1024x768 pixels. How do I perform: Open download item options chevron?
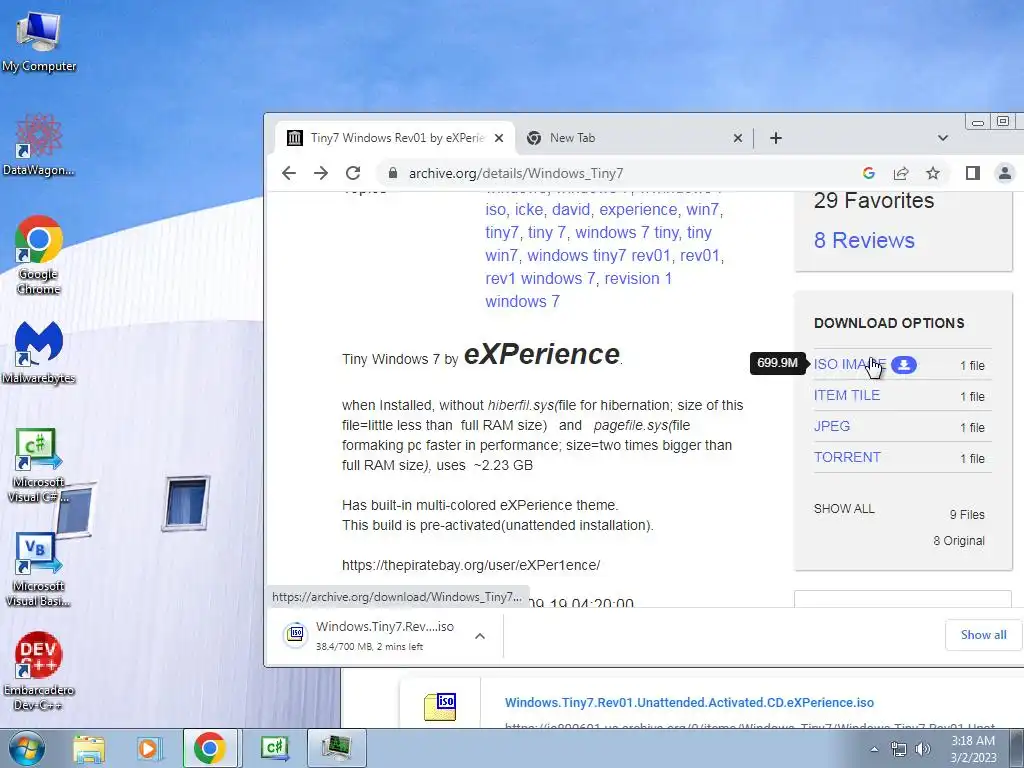click(x=480, y=635)
